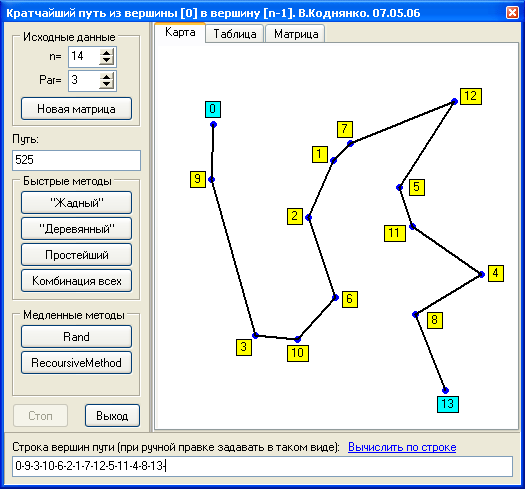Click the Путь value field showing 525

click(x=76, y=160)
